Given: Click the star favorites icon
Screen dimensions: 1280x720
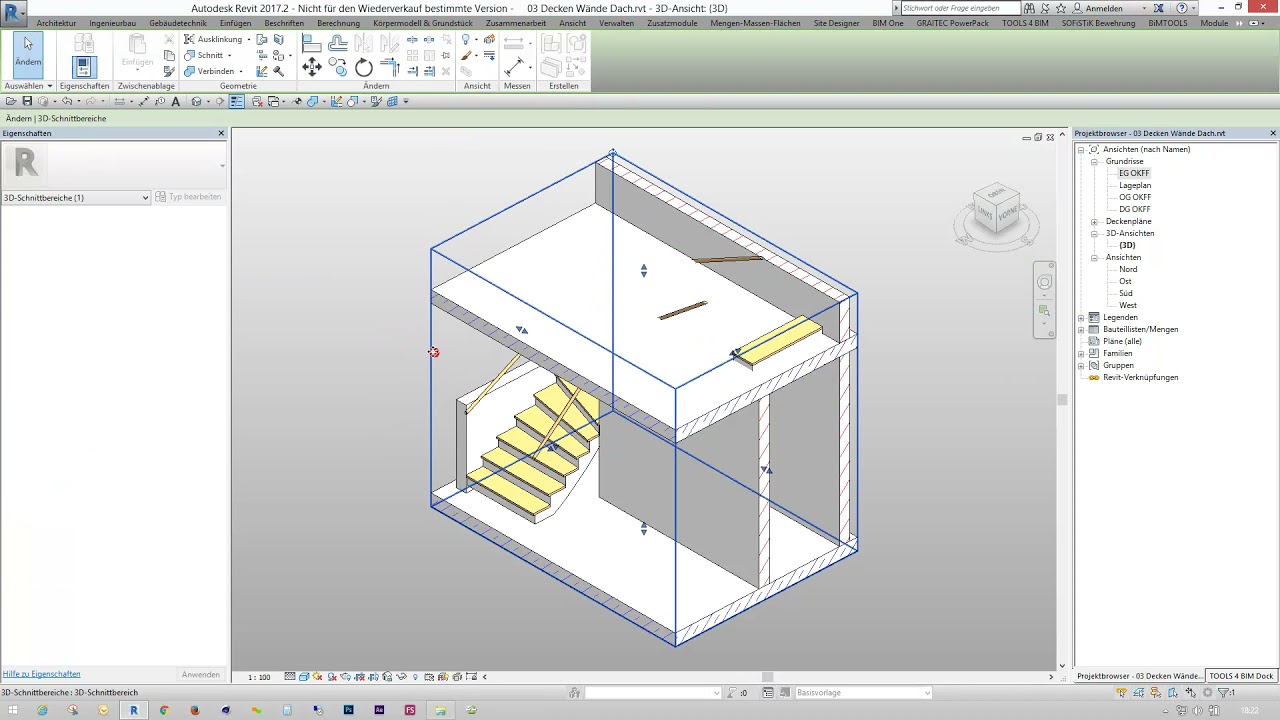Looking at the screenshot, I should [1061, 8].
